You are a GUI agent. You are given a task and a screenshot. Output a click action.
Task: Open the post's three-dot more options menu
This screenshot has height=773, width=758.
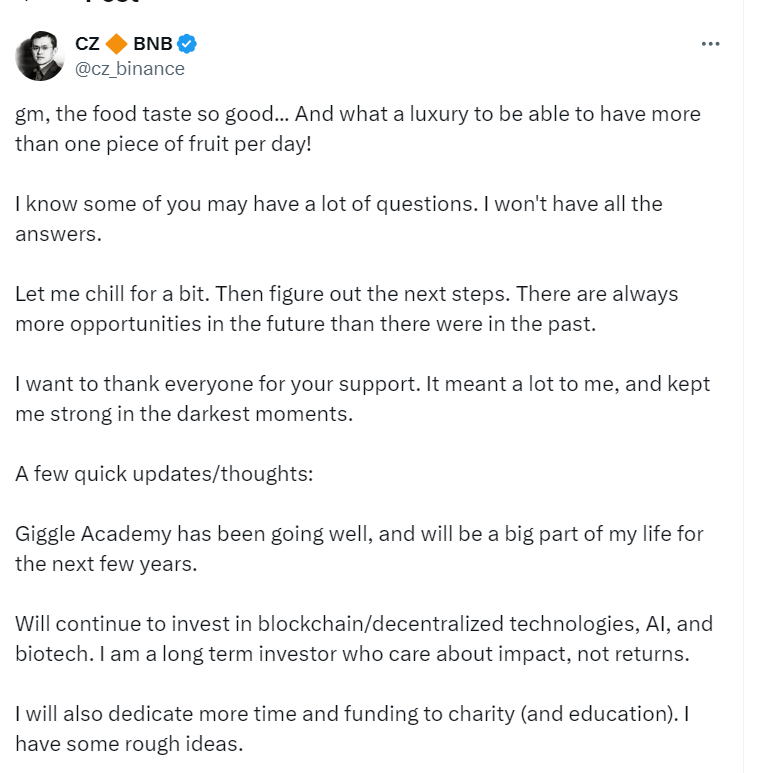pos(710,44)
